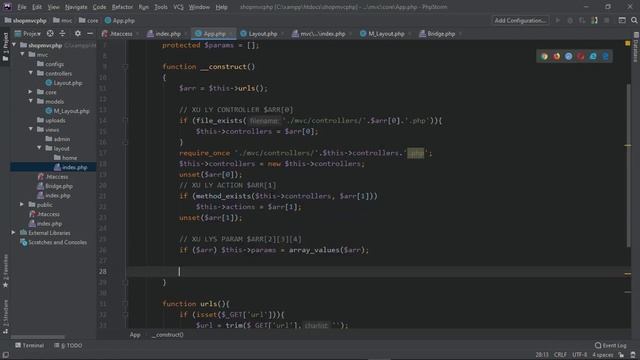Collapse the layout folder

tap(40, 148)
